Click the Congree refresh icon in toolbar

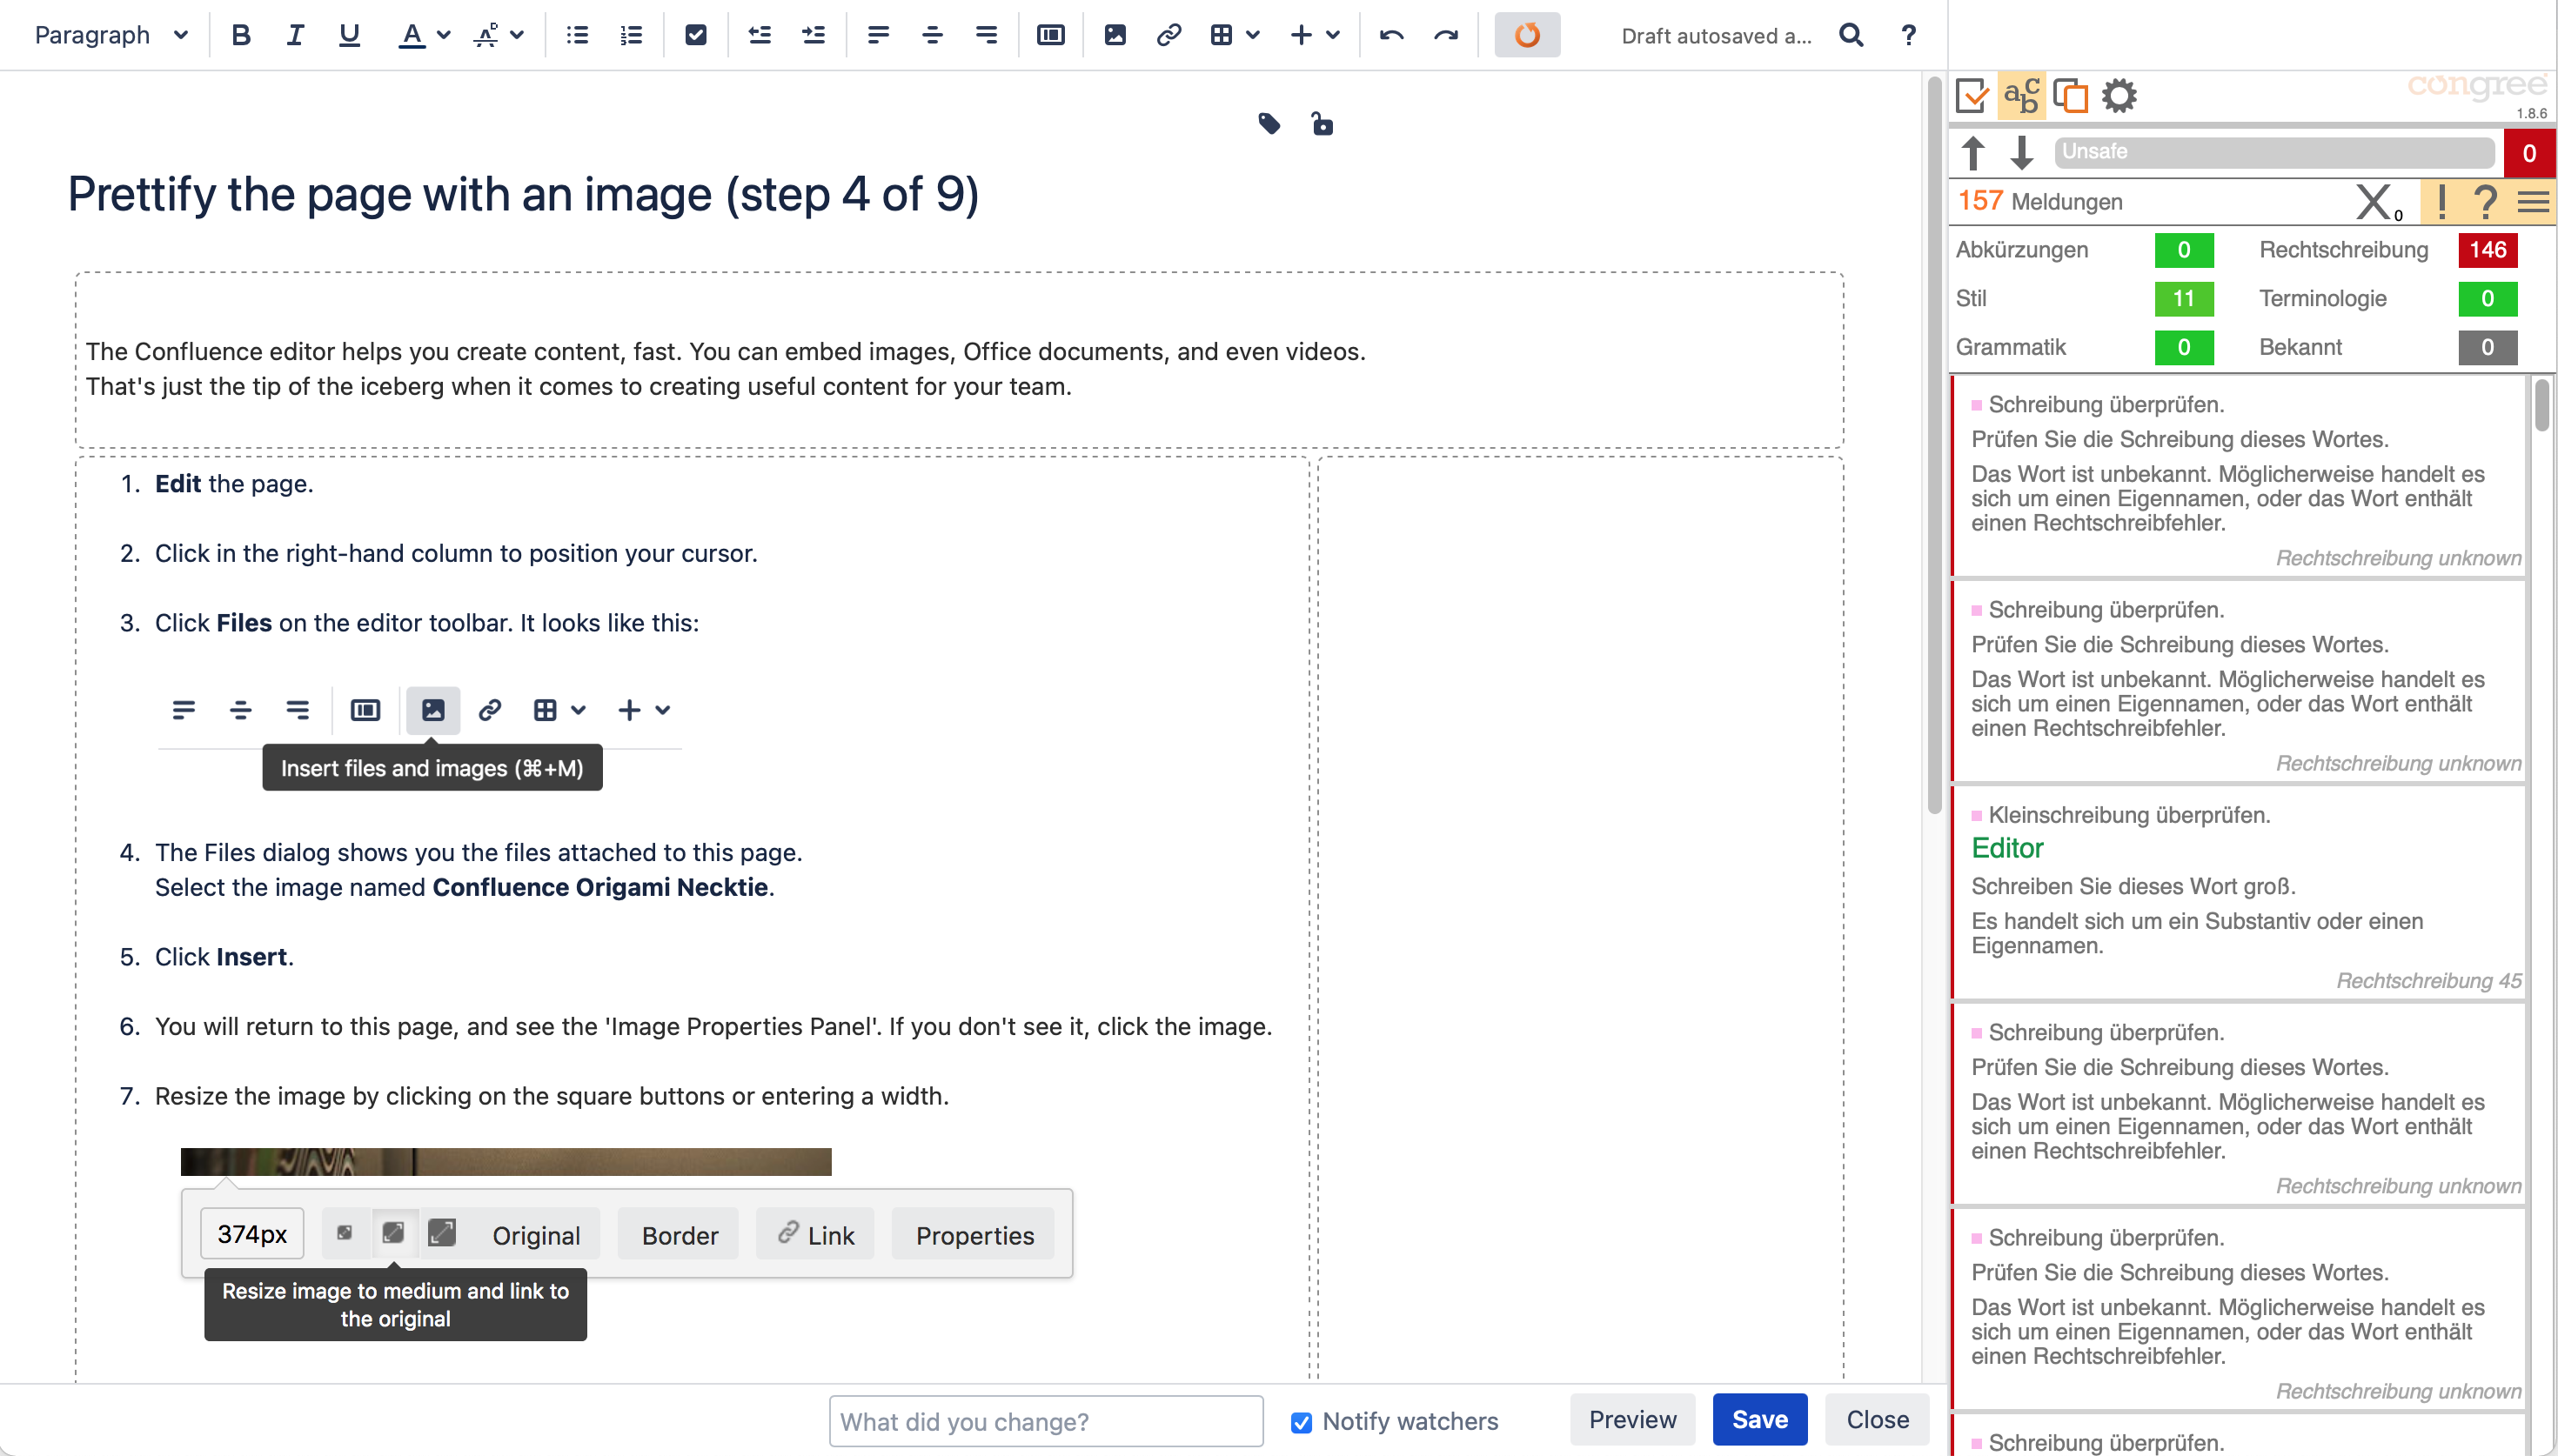coord(1526,36)
